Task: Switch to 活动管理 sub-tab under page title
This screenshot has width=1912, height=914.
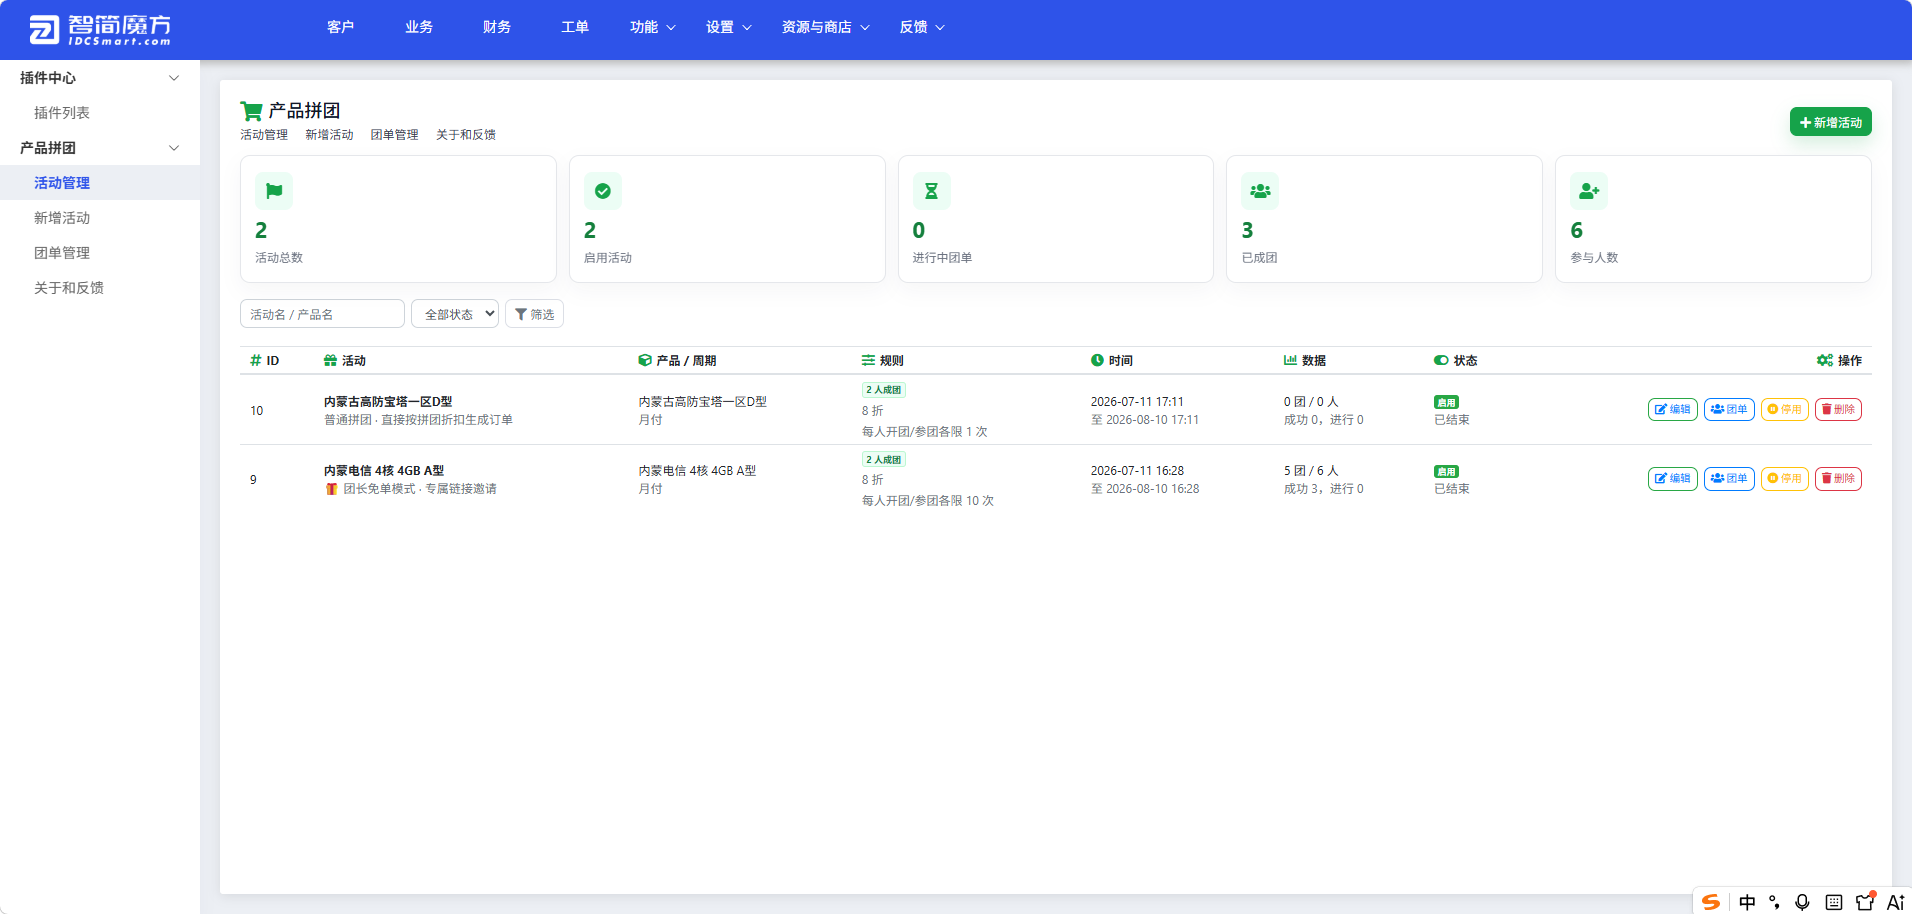Action: coord(264,135)
